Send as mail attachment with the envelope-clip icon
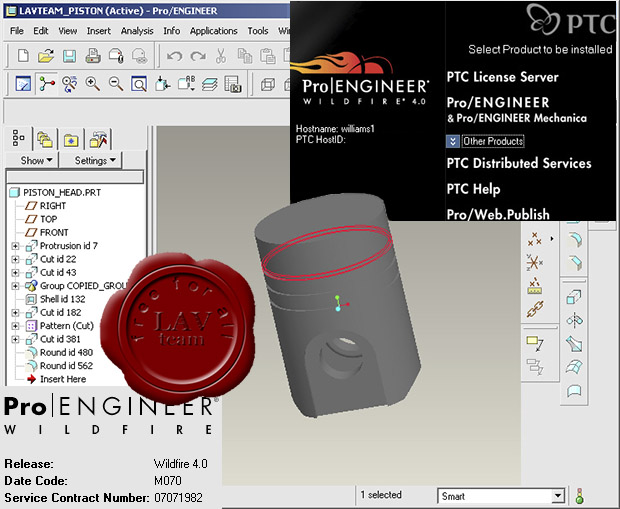The height and width of the screenshot is (509, 620). coord(116,56)
